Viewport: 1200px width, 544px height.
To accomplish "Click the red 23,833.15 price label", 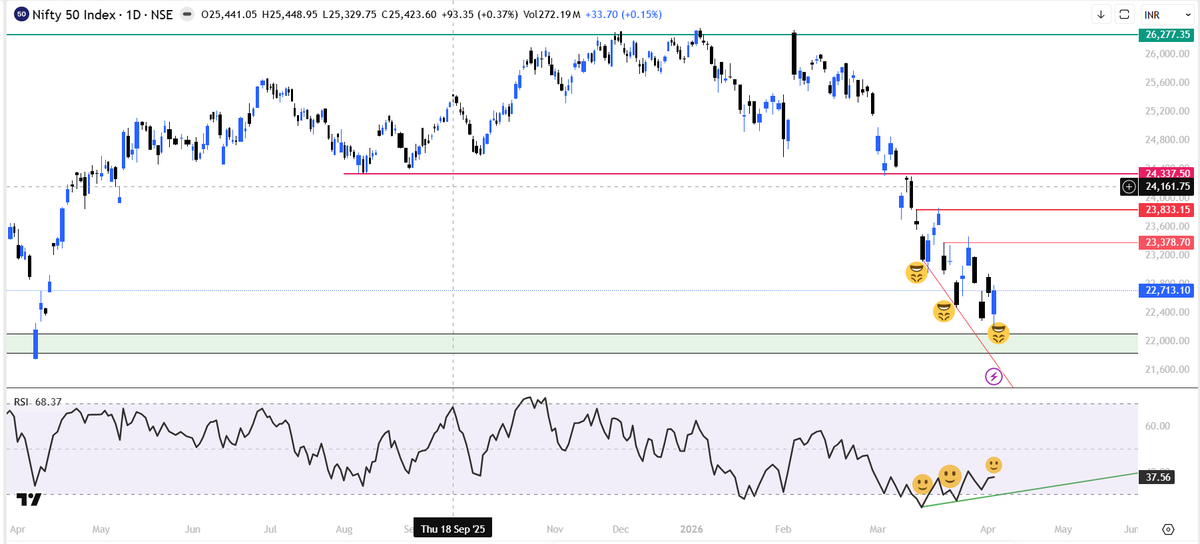I will (x=1167, y=210).
